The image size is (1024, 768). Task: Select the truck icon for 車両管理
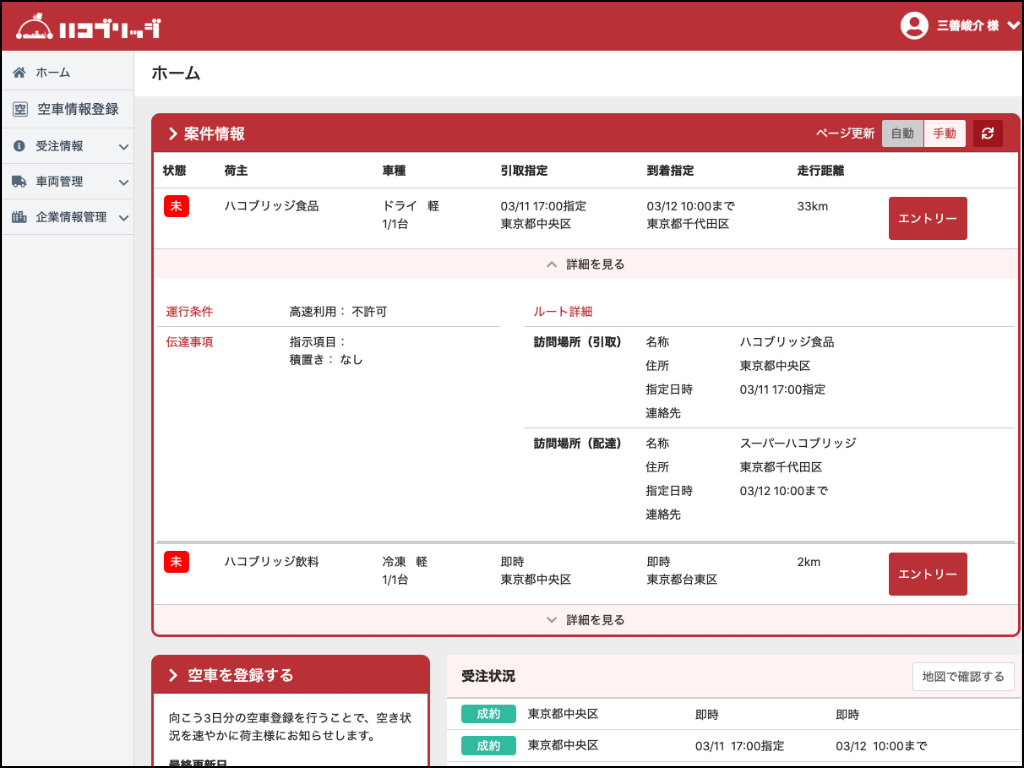pyautogui.click(x=18, y=181)
